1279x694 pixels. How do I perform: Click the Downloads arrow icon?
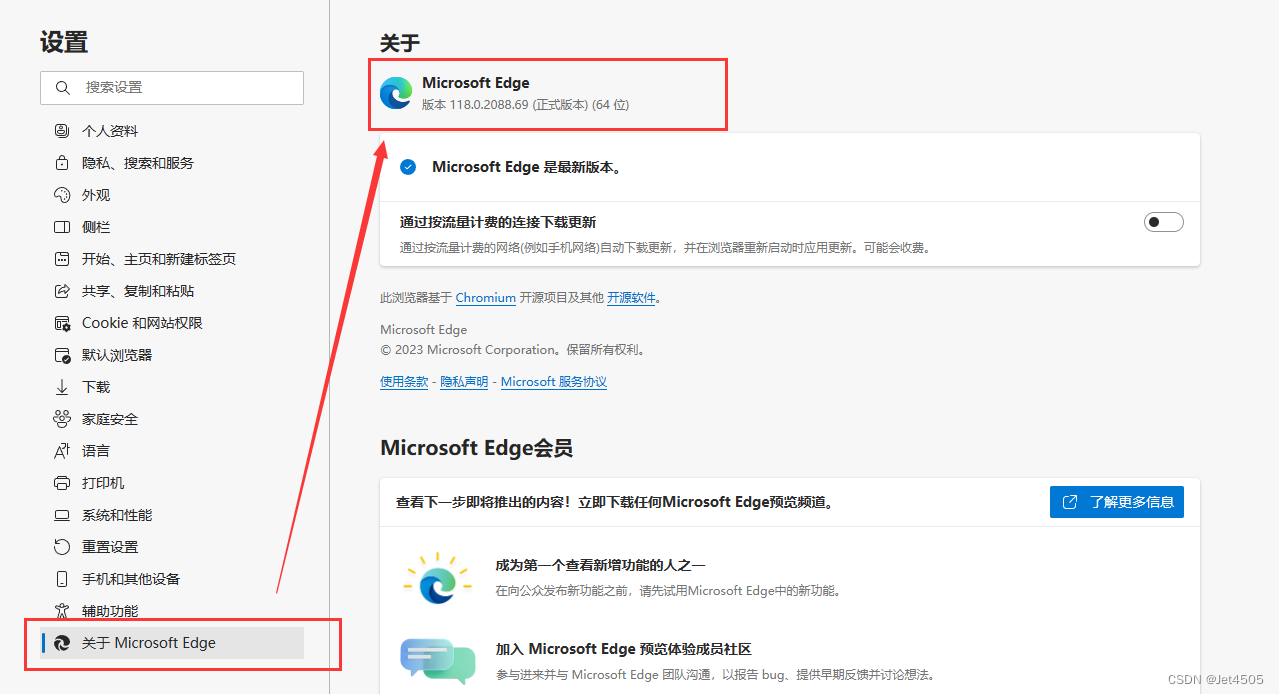[62, 387]
